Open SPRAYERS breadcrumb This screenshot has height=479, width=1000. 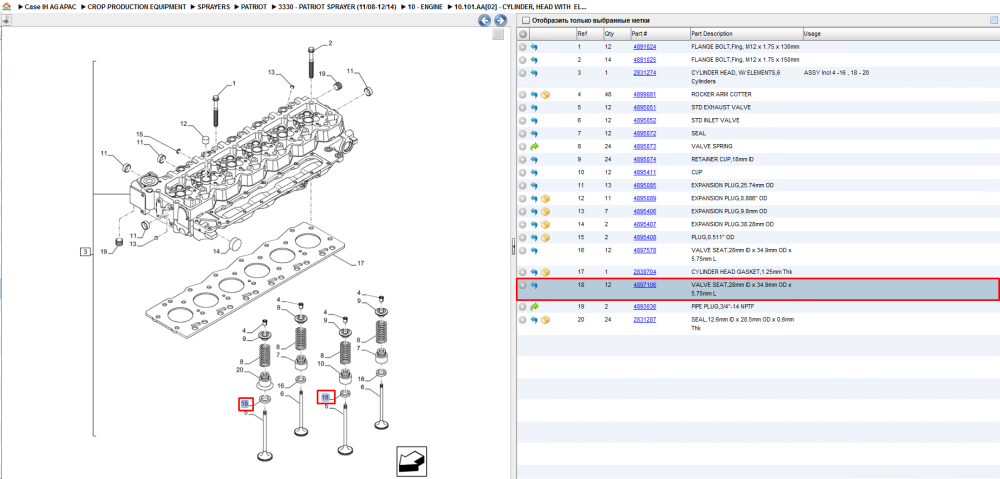tap(214, 6)
